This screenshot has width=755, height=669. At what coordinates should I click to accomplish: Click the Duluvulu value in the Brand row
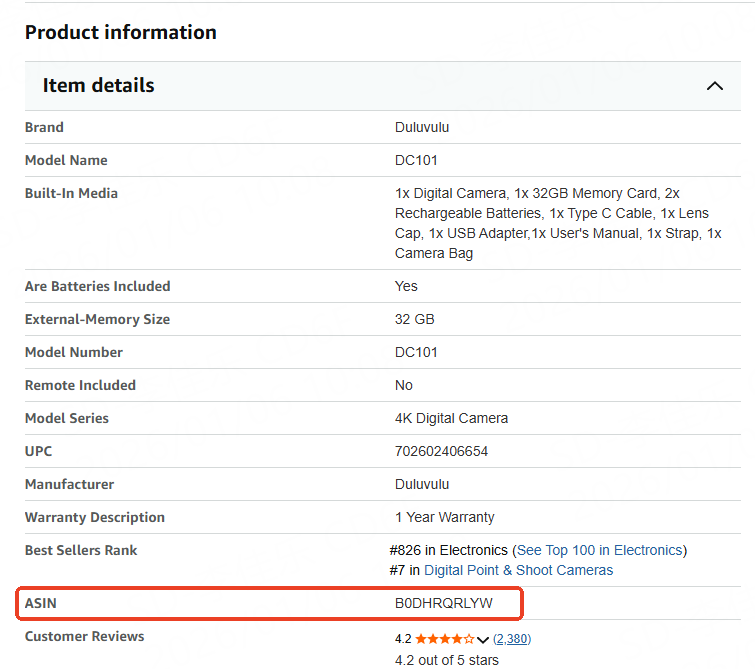coord(422,127)
